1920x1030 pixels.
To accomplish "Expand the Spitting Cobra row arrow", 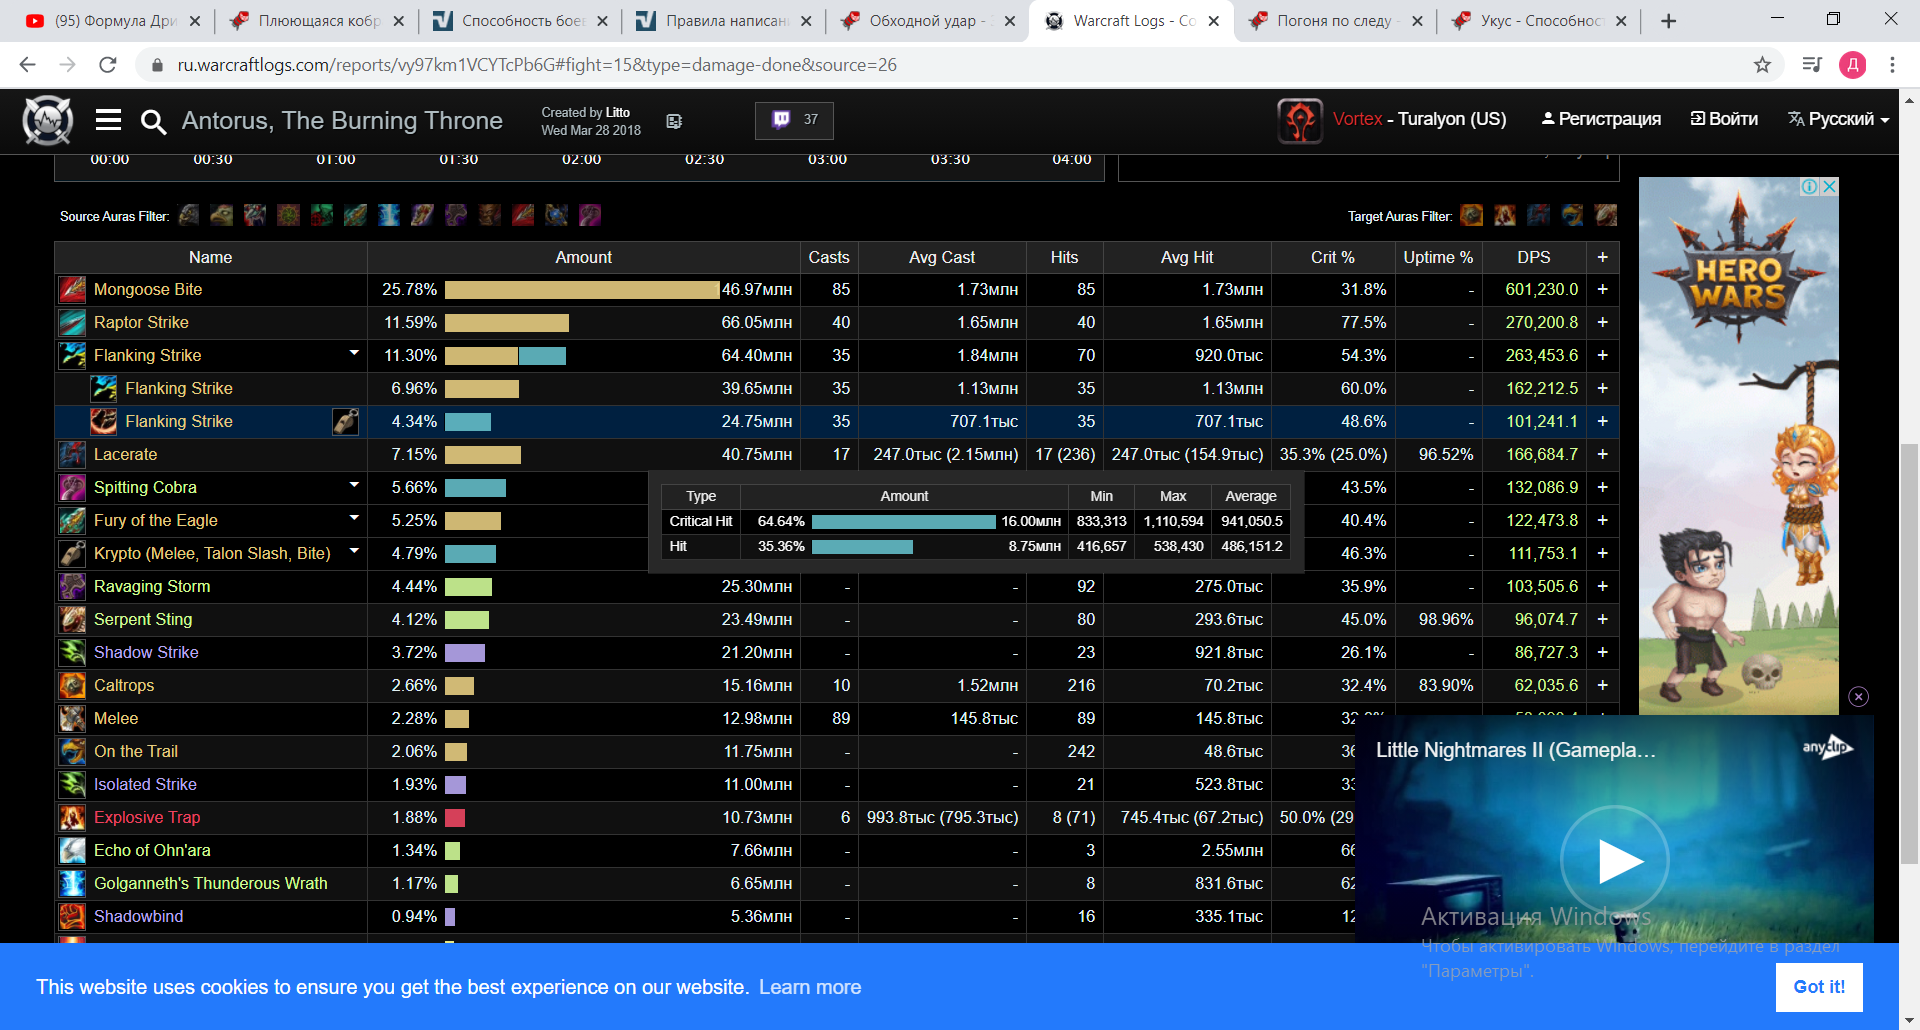I will [354, 486].
